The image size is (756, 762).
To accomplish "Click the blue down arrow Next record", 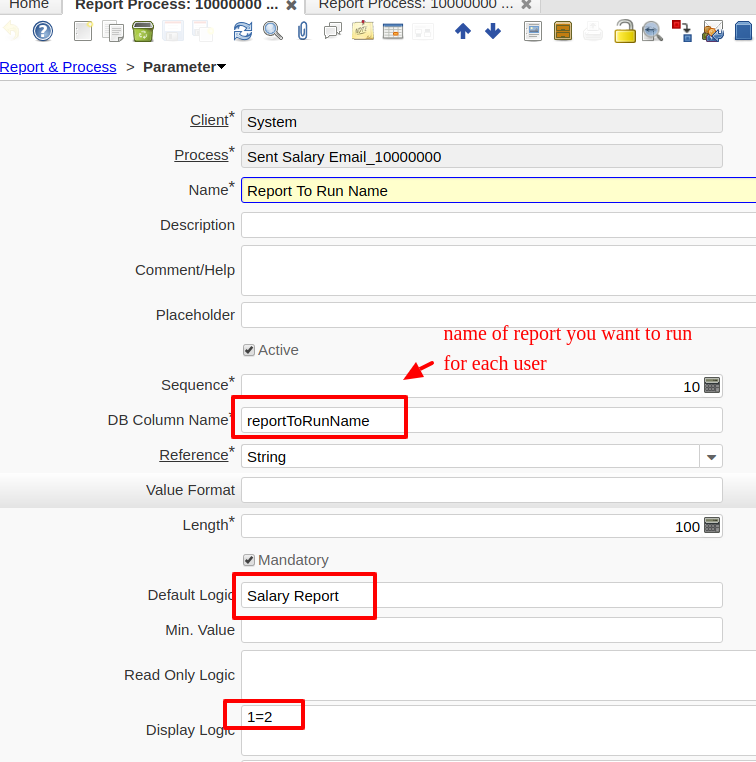I will (493, 31).
